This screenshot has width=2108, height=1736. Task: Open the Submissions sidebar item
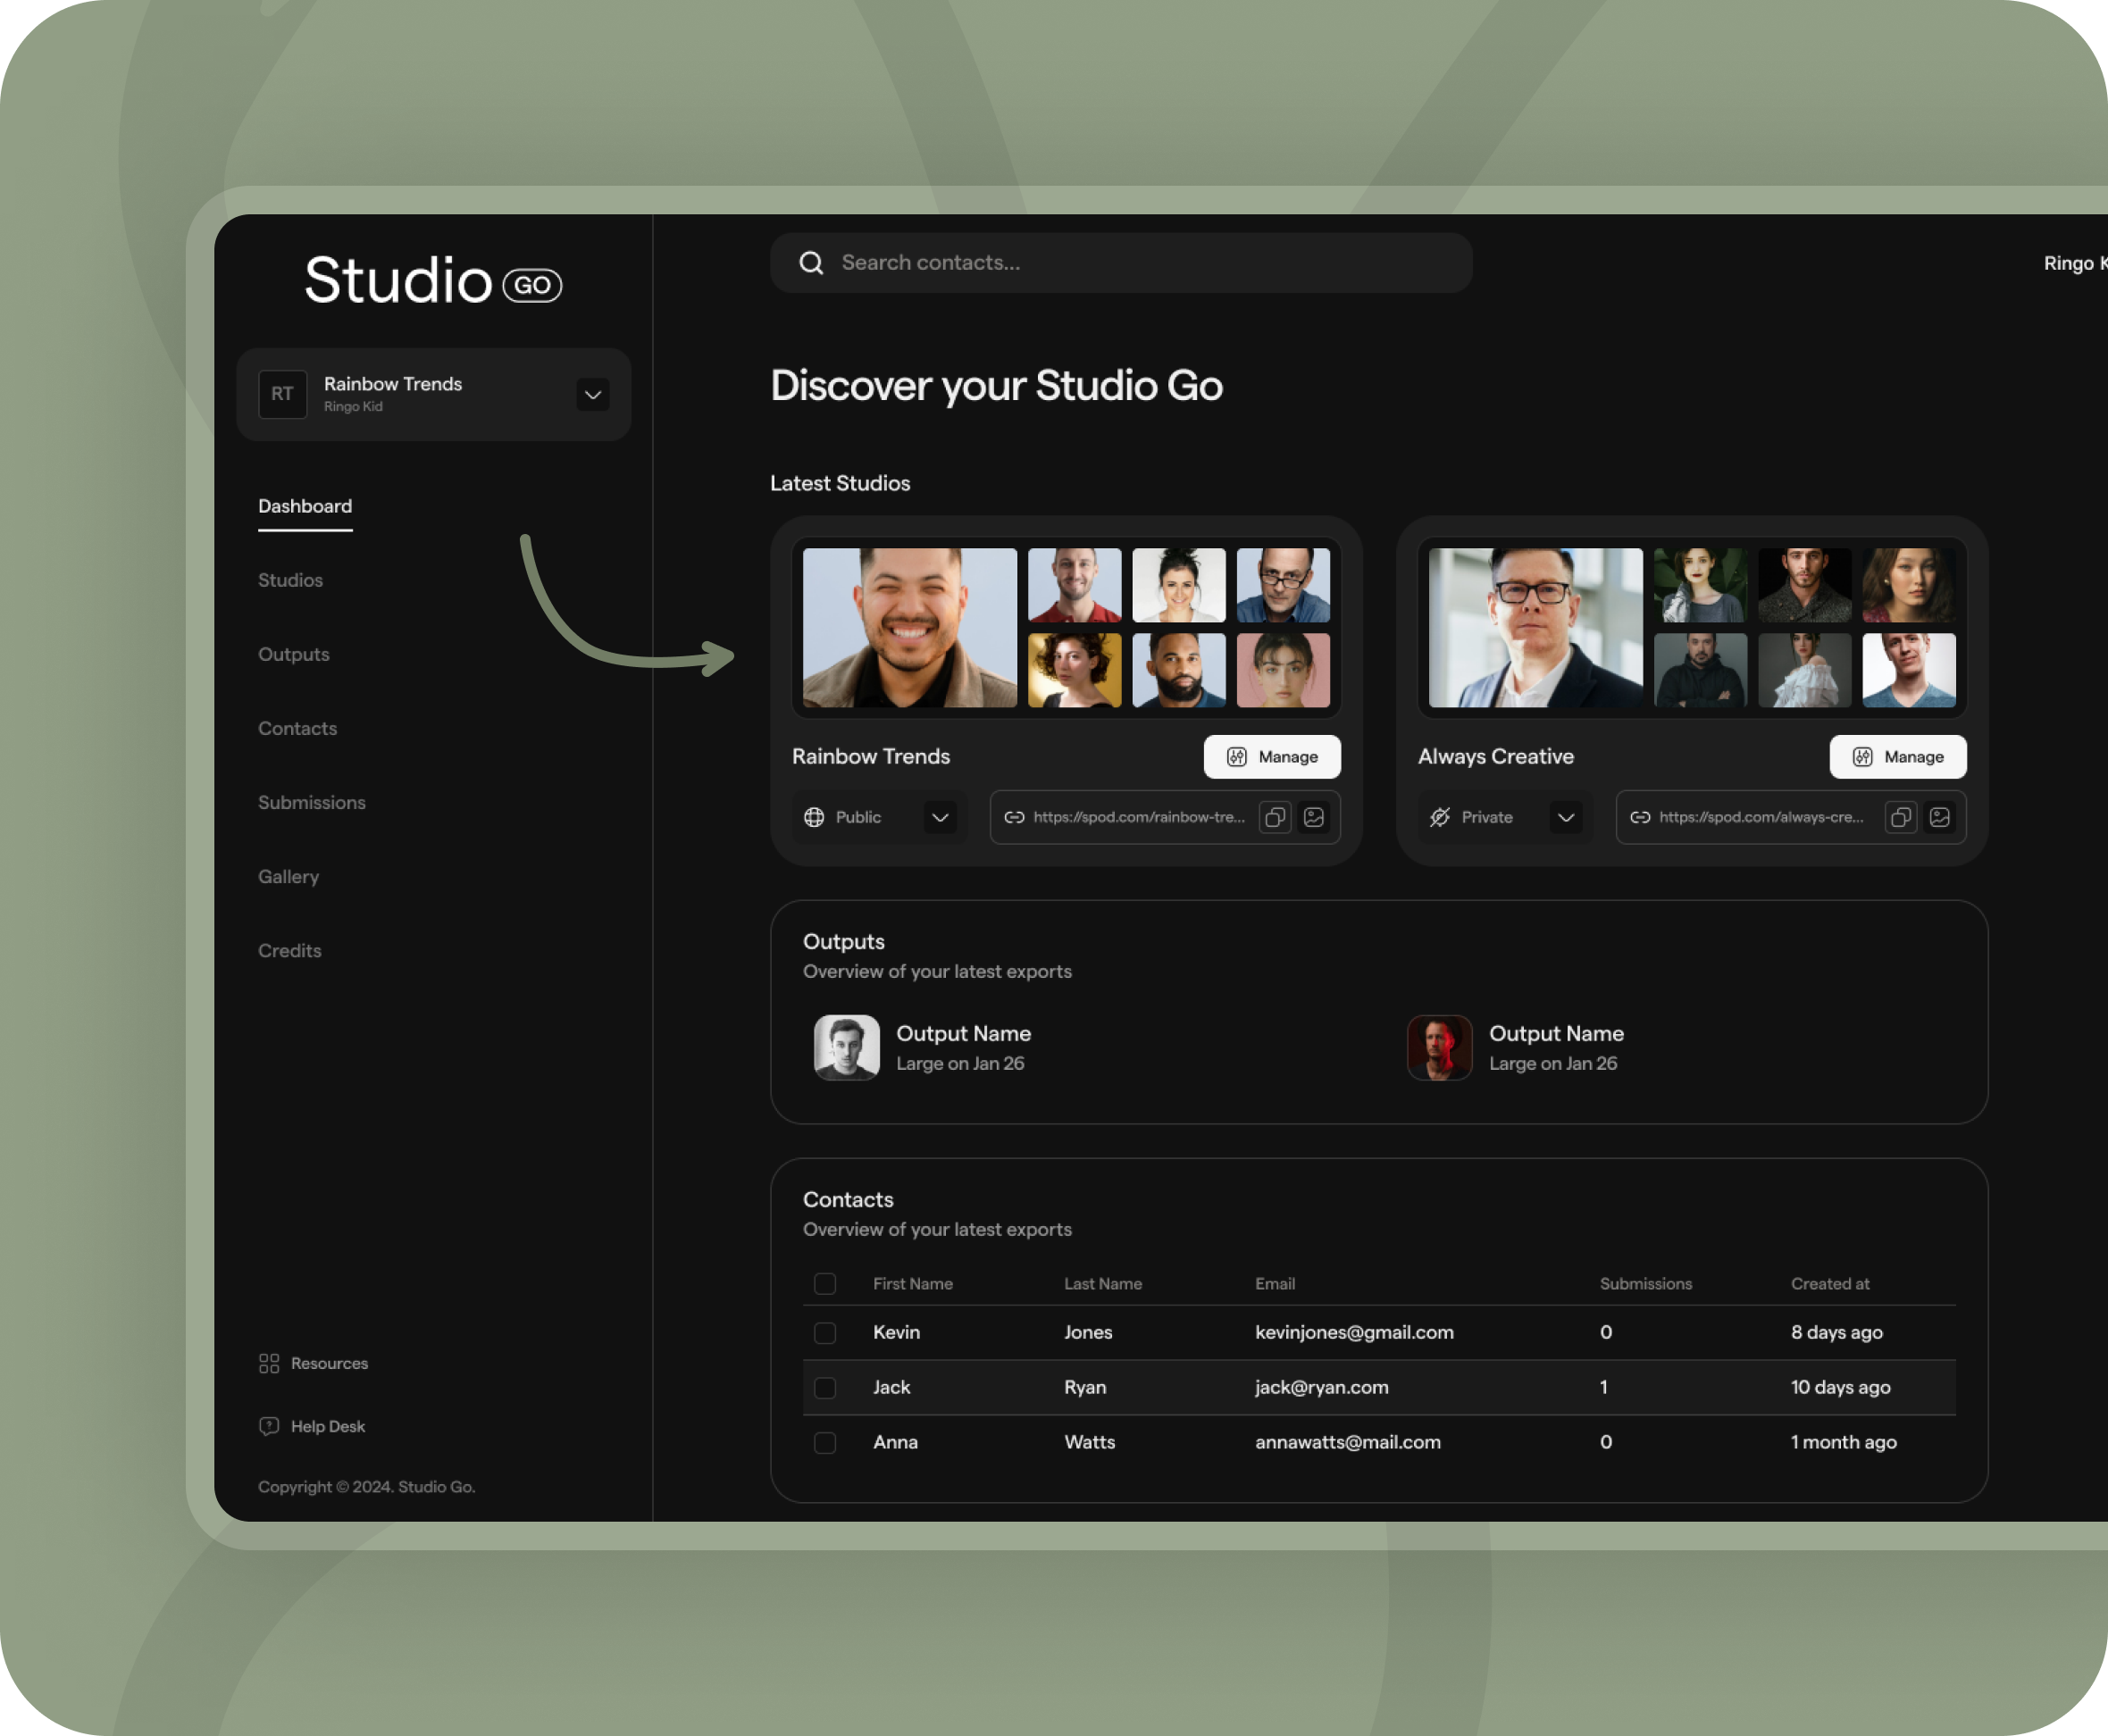coord(311,802)
